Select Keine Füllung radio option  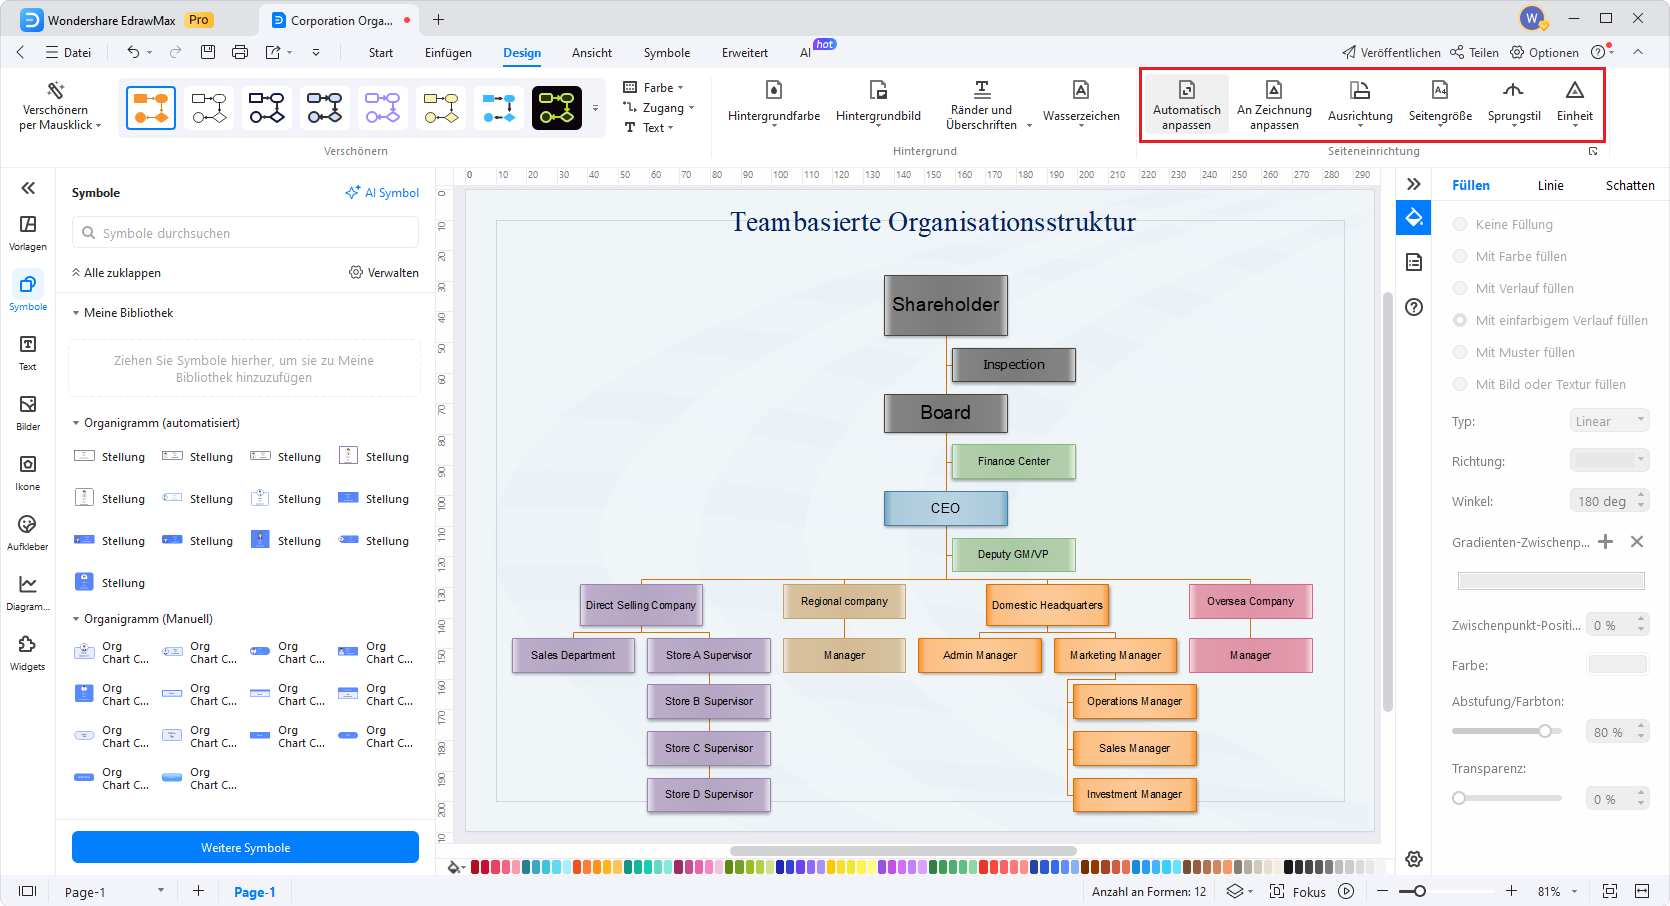click(x=1460, y=224)
